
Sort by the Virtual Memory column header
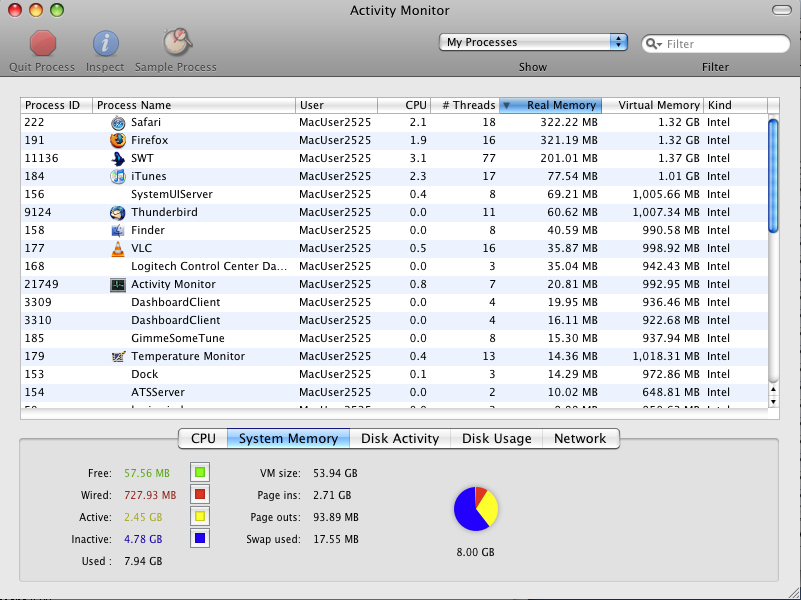click(x=653, y=105)
